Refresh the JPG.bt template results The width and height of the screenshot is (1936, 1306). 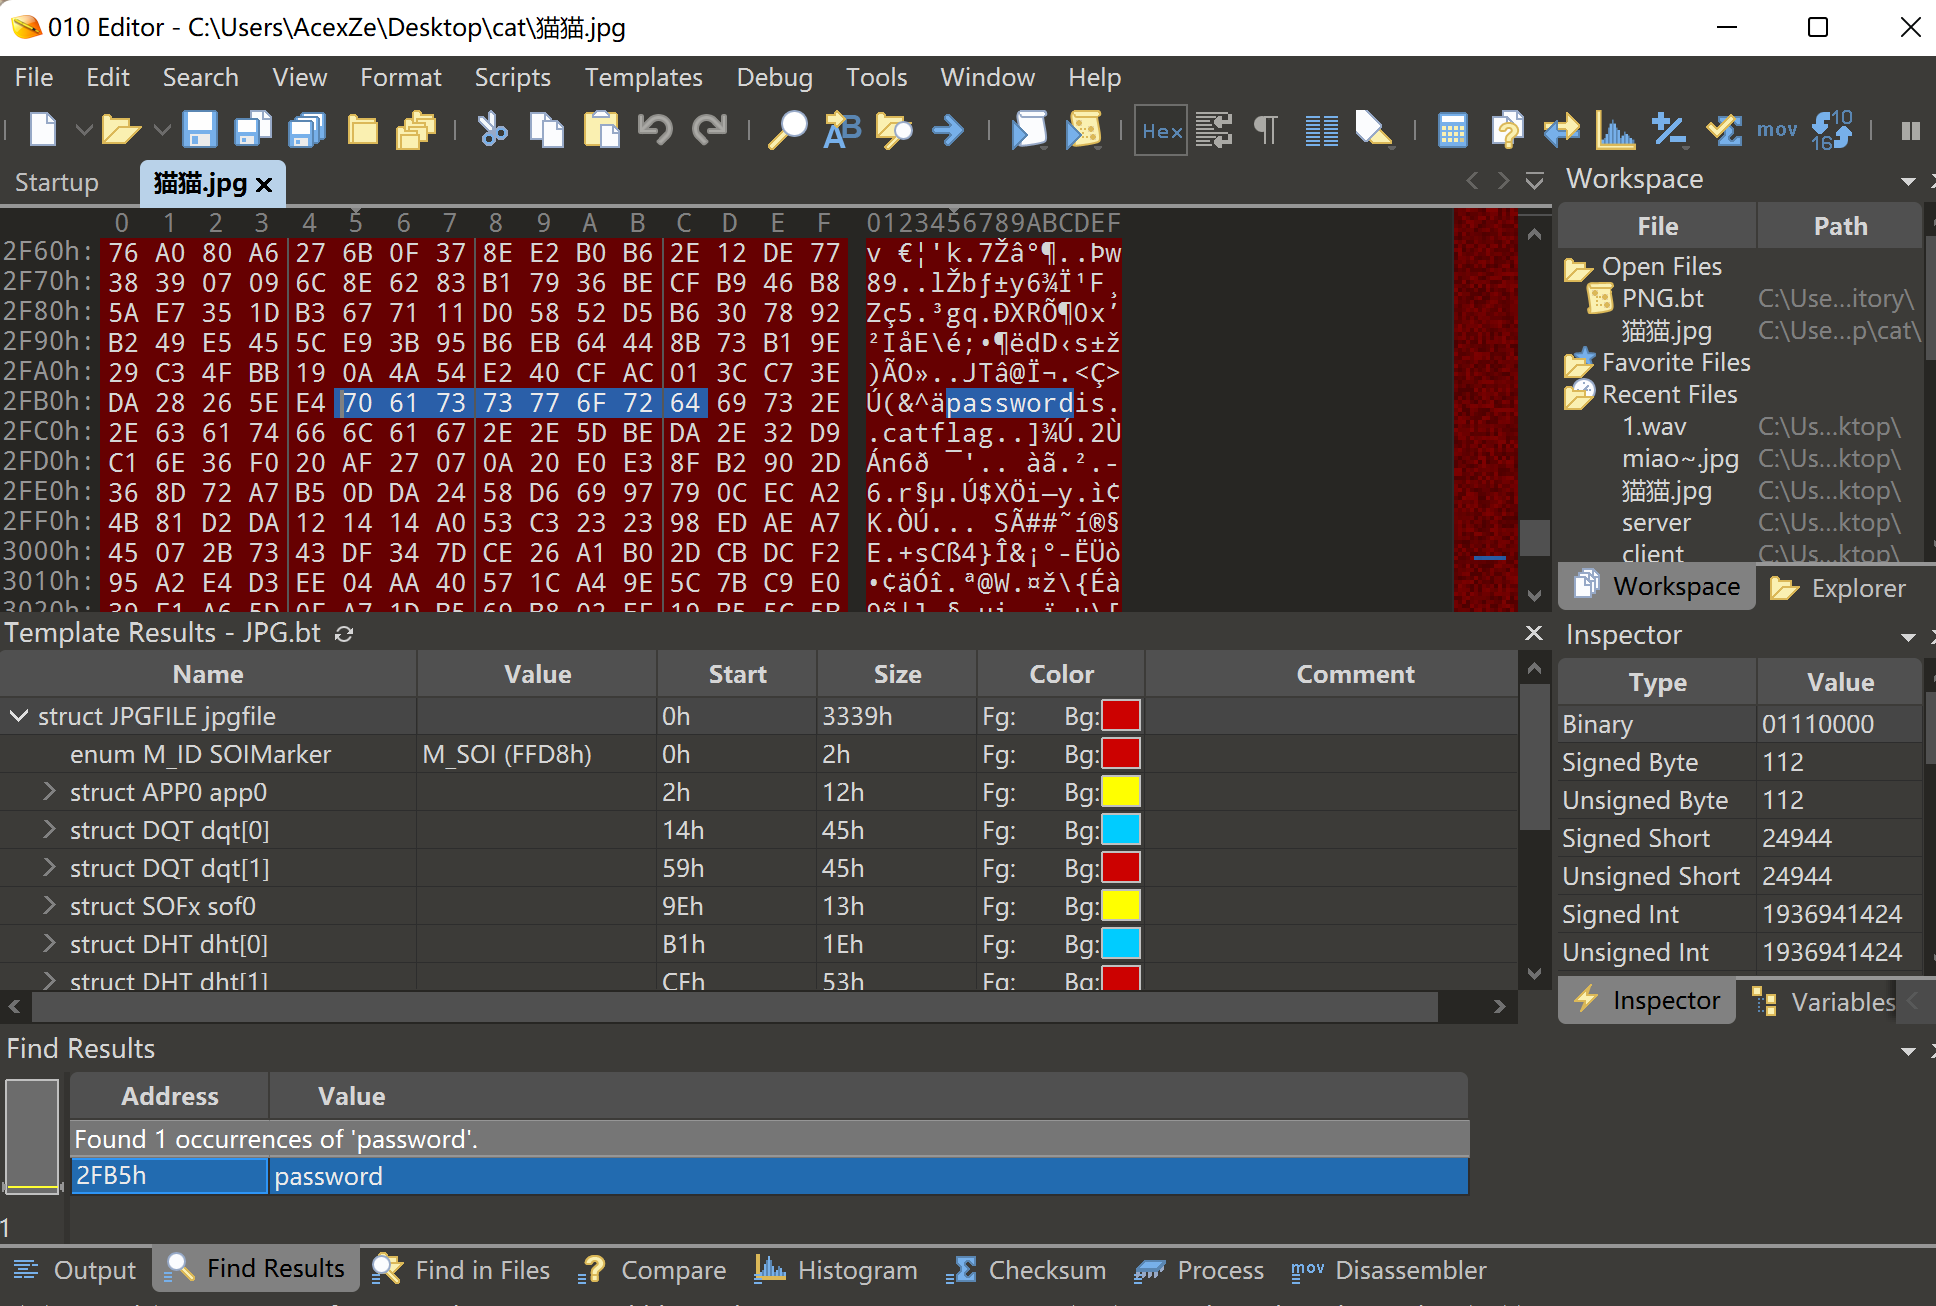[x=344, y=634]
